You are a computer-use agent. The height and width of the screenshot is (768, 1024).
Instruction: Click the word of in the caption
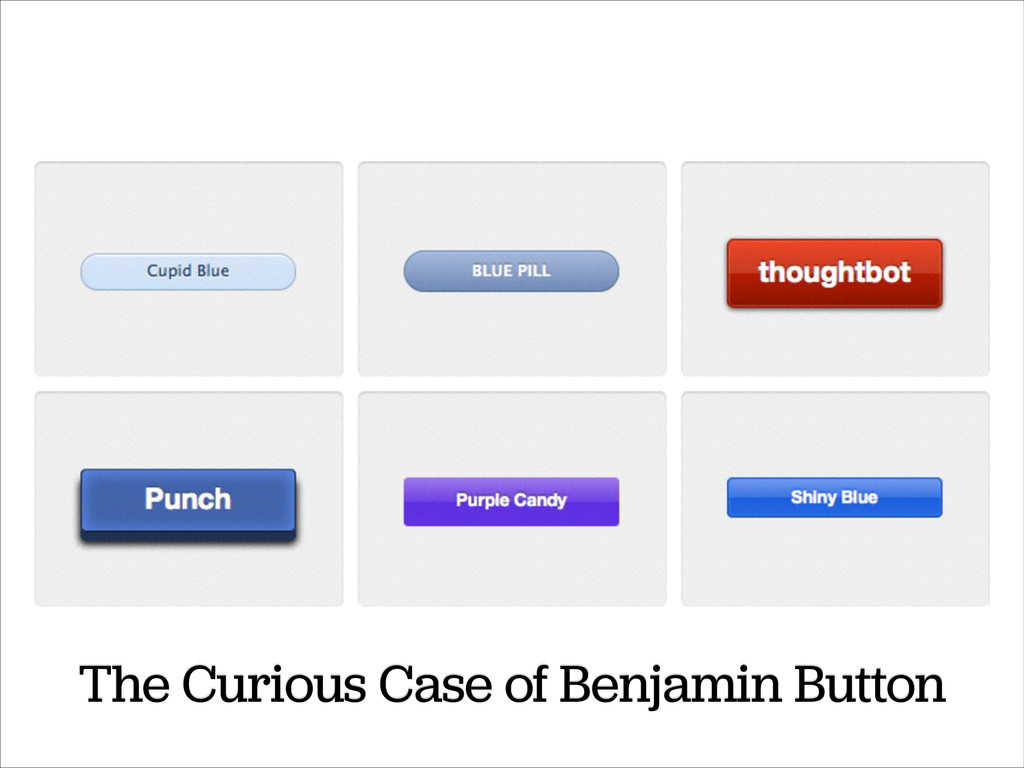pyautogui.click(x=526, y=684)
